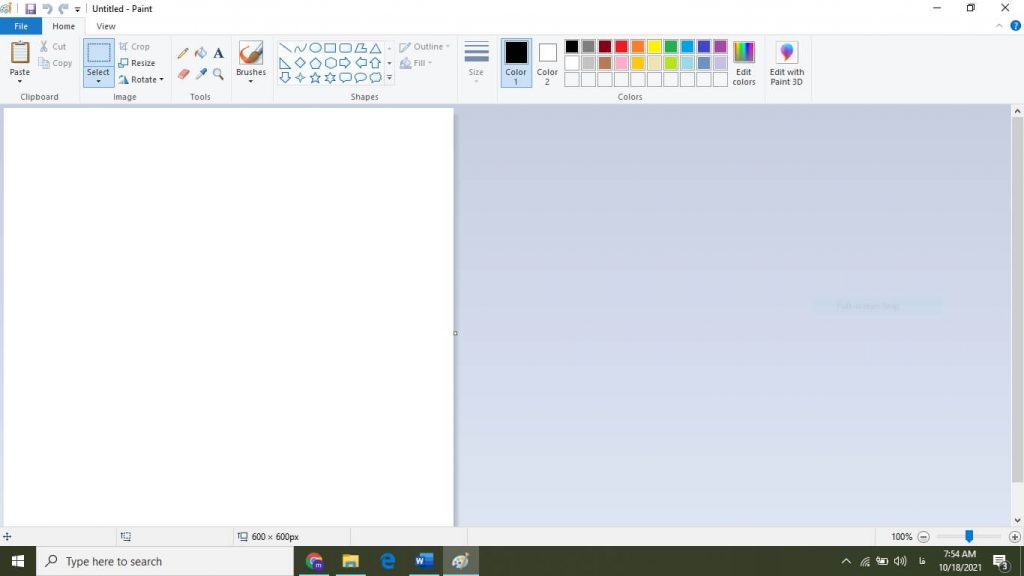Viewport: 1024px width, 576px height.
Task: Select the Oval shape
Action: (315, 47)
